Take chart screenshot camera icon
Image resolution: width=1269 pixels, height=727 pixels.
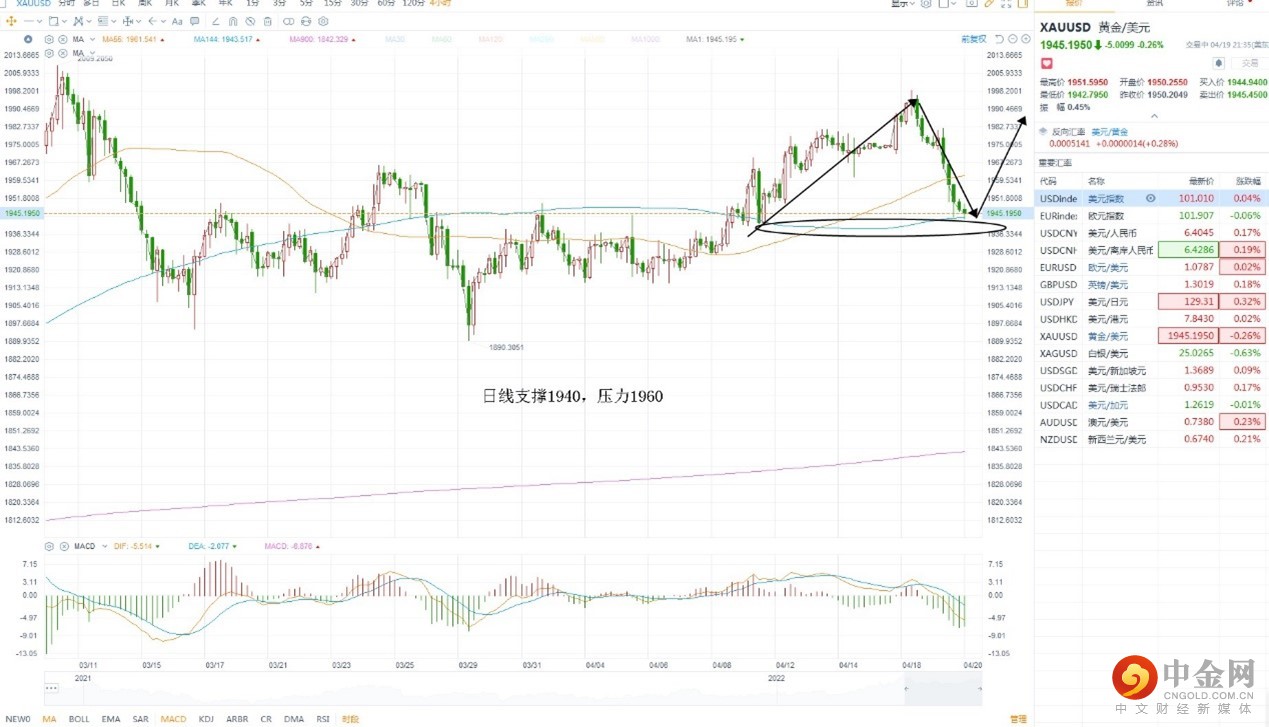971,4
